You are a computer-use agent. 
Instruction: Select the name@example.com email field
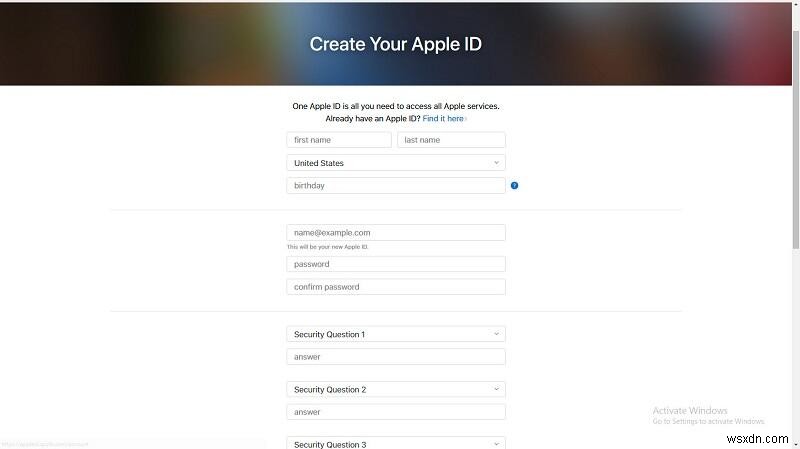click(396, 232)
